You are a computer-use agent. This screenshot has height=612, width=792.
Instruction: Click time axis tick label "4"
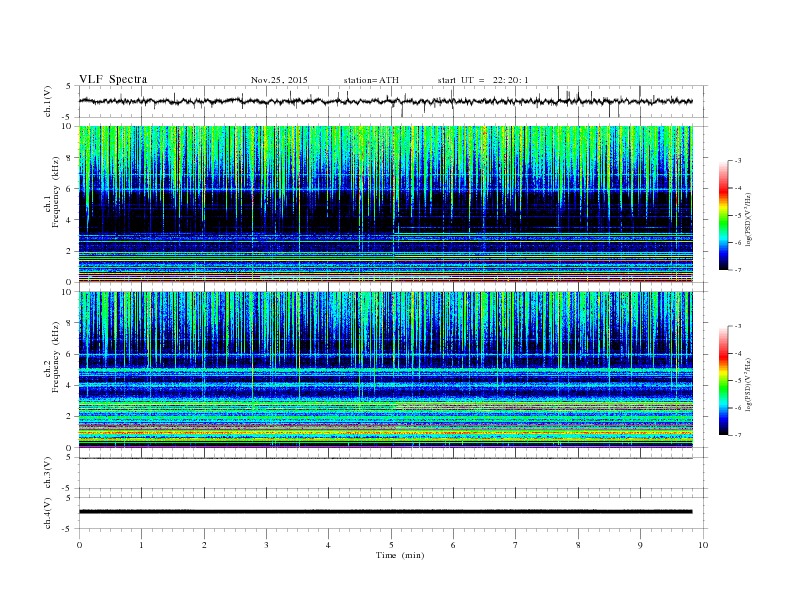329,545
